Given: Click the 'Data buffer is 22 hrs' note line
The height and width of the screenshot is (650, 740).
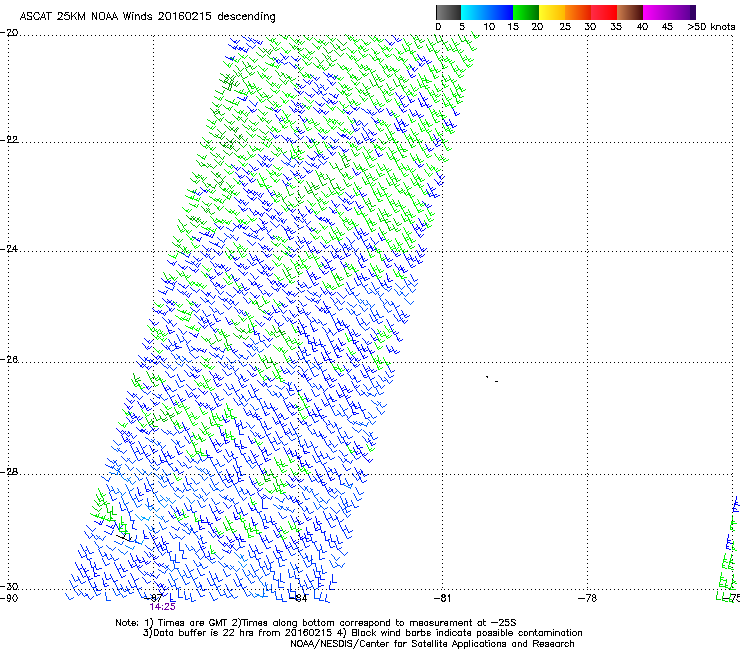Looking at the screenshot, I should [362, 633].
